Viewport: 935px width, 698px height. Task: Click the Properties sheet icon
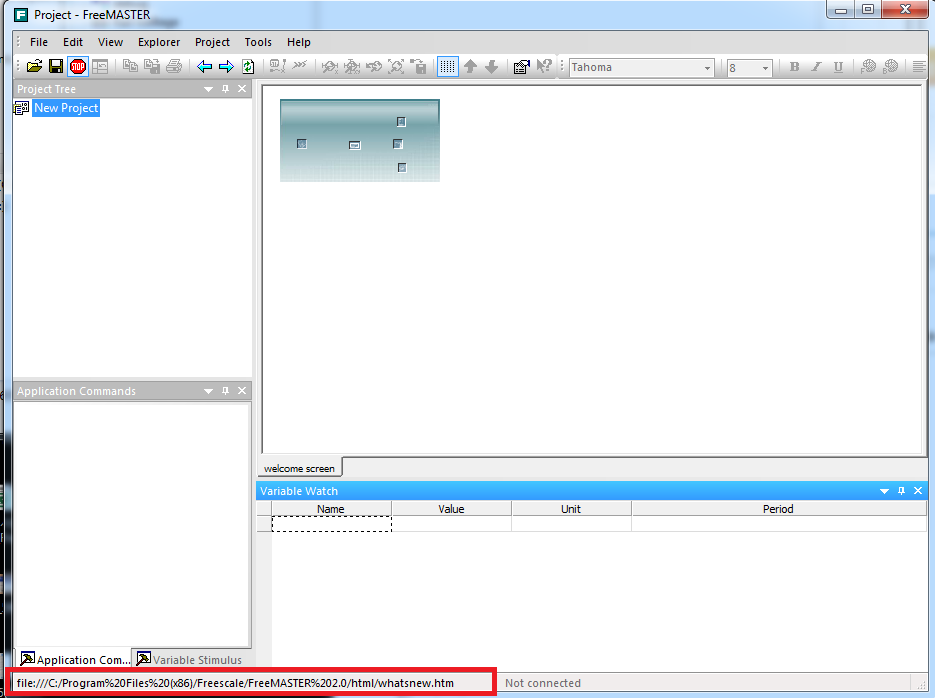point(521,66)
